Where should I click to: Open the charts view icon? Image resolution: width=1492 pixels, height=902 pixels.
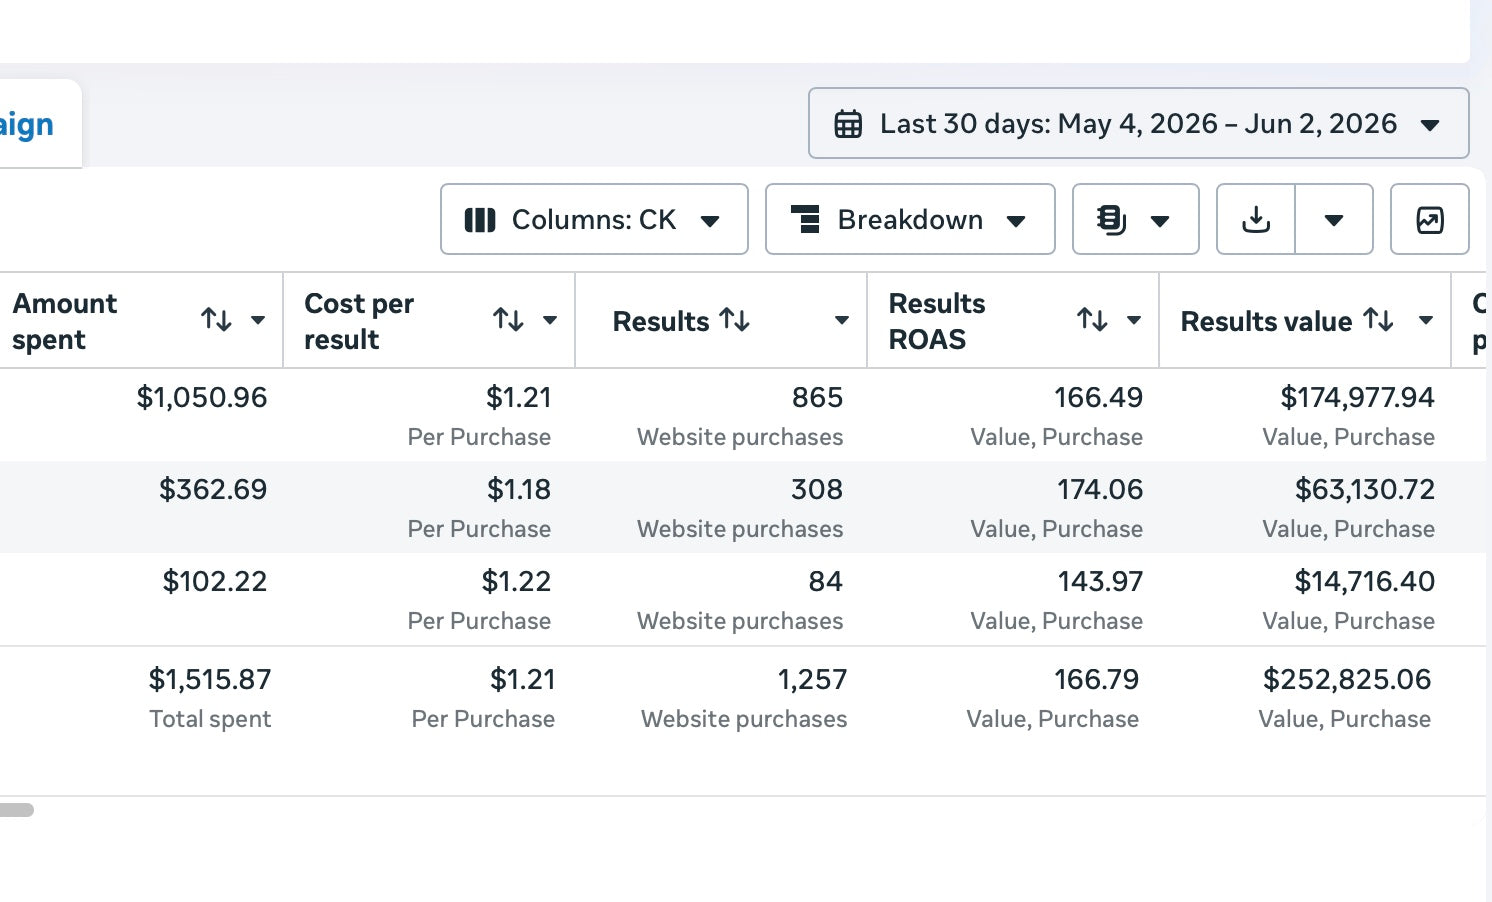click(1430, 219)
